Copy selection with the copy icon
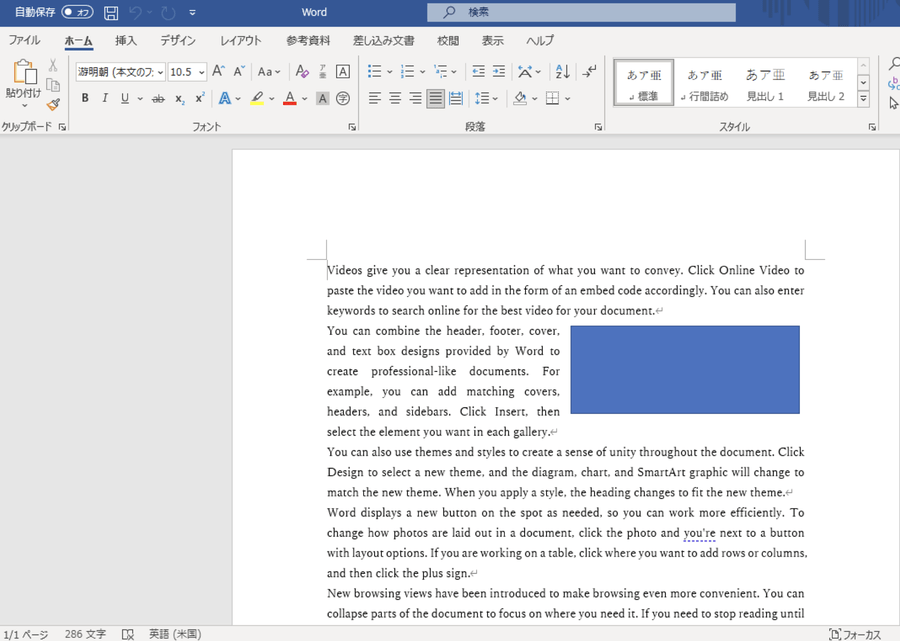The width and height of the screenshot is (900, 641). (x=53, y=85)
